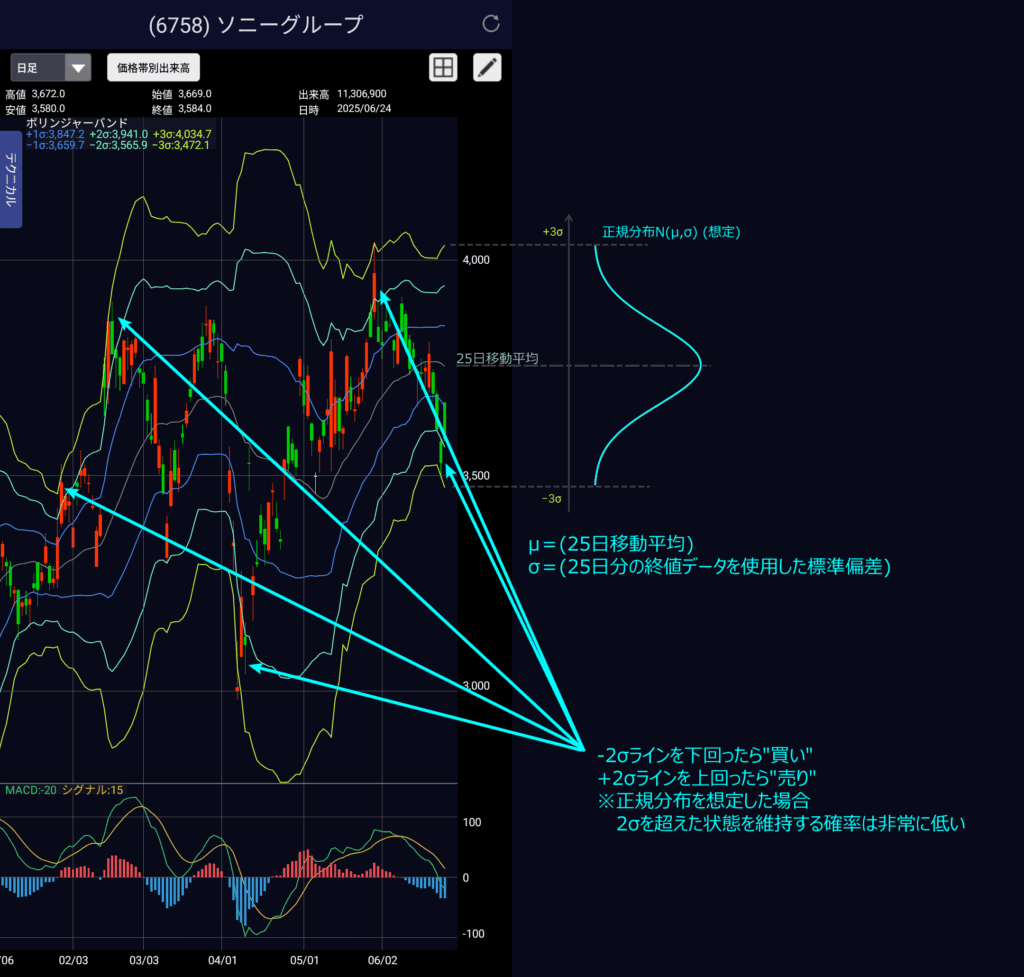Click the シグナル:15 label

(92, 790)
